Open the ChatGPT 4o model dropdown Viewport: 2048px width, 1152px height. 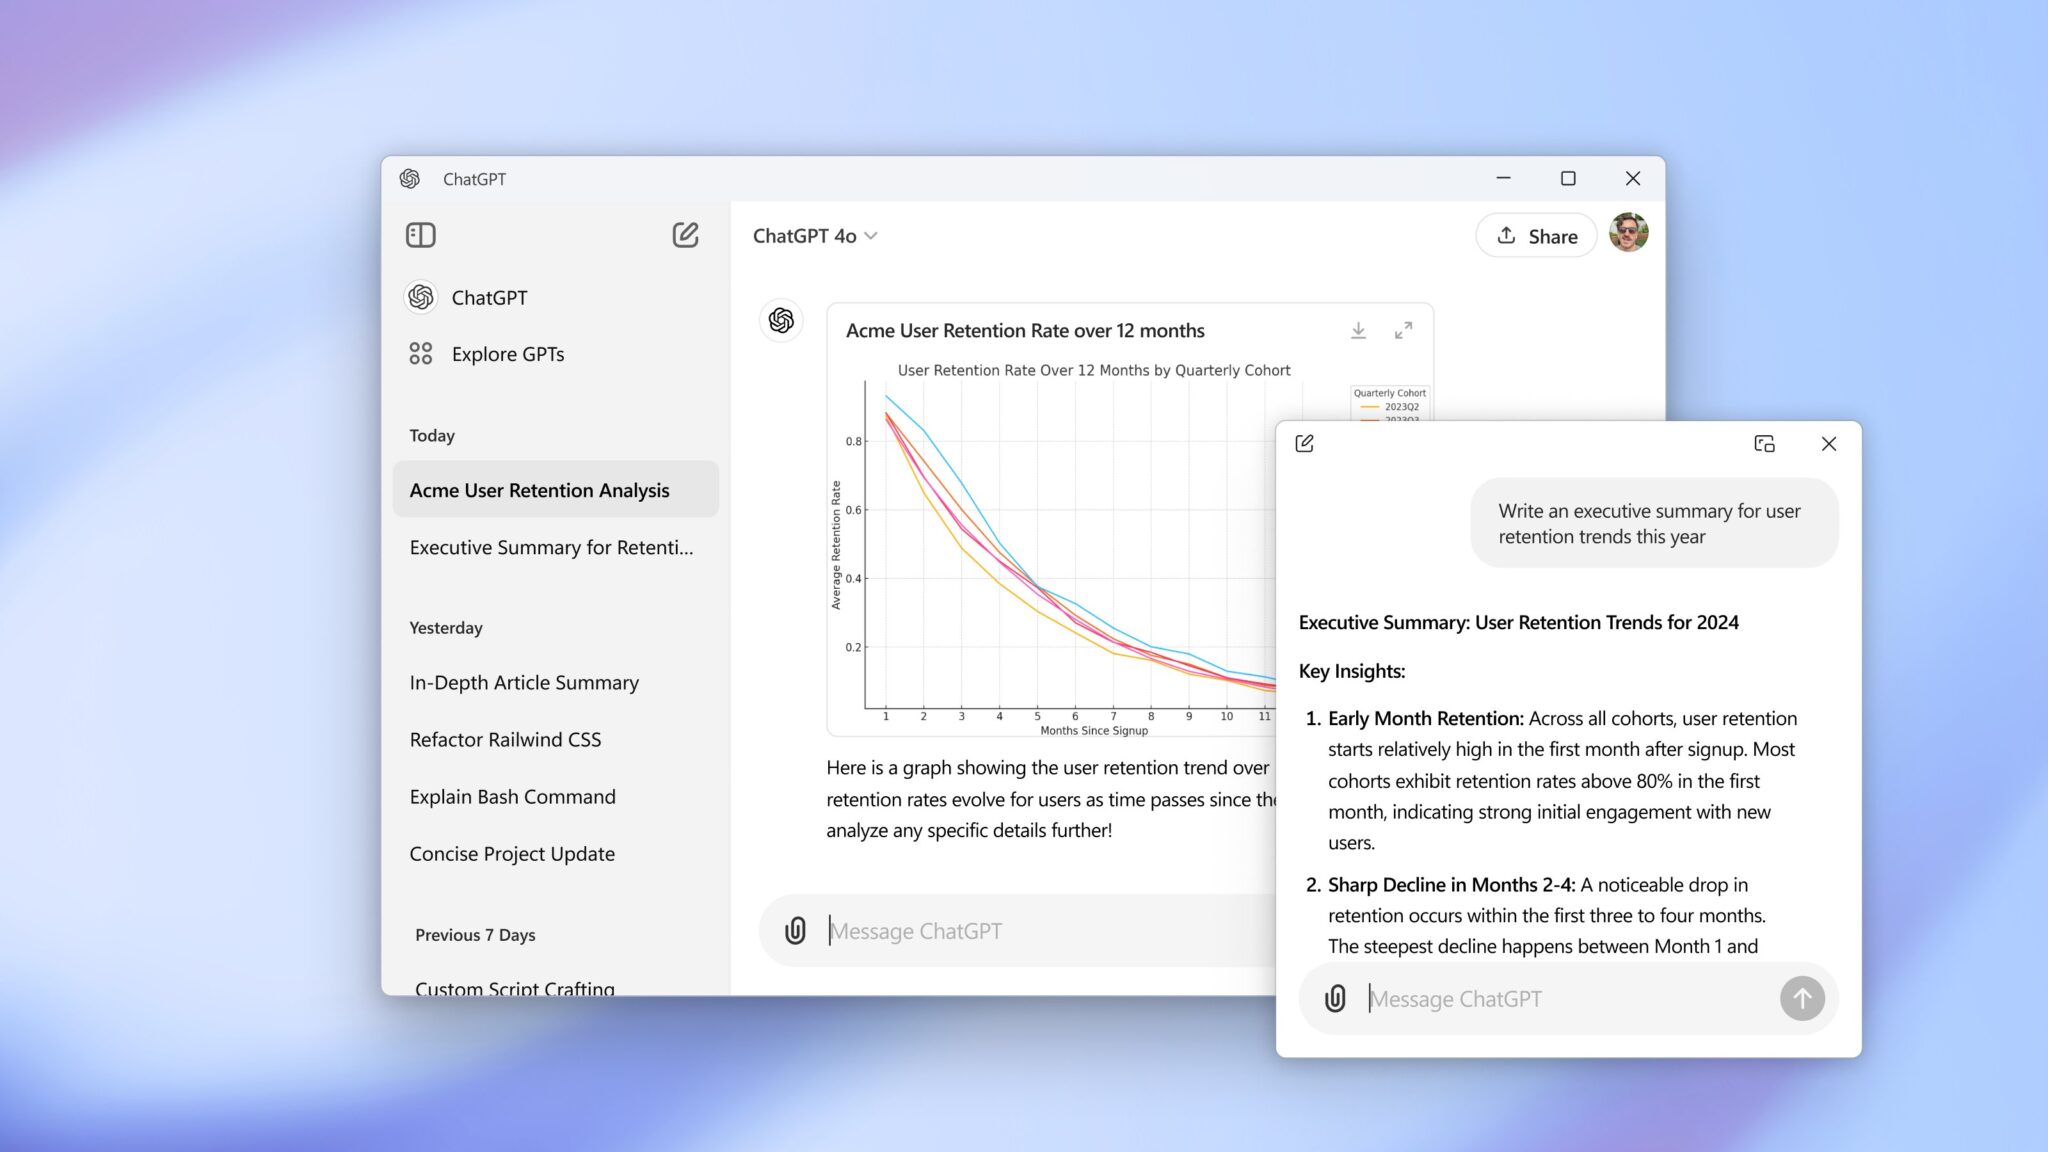[x=816, y=235]
